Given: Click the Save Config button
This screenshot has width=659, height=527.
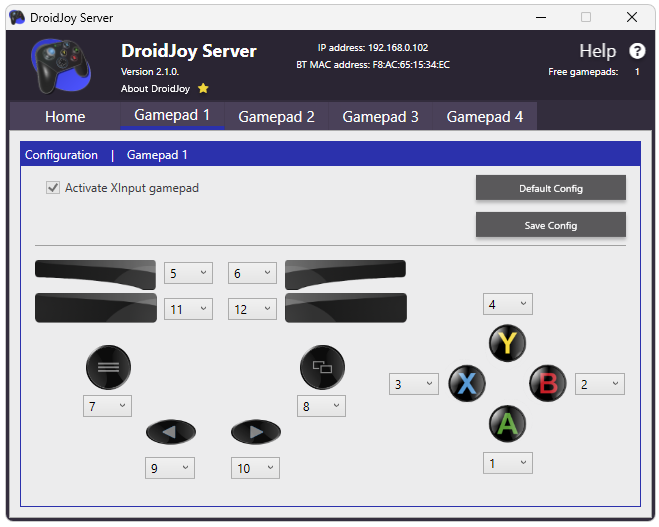Looking at the screenshot, I should tap(551, 225).
